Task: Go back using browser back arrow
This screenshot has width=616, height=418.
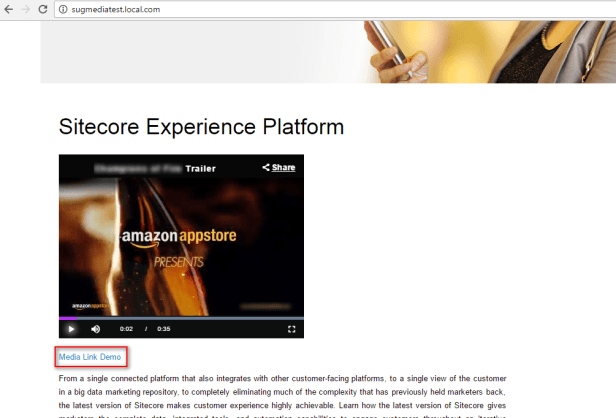Action: tap(9, 9)
